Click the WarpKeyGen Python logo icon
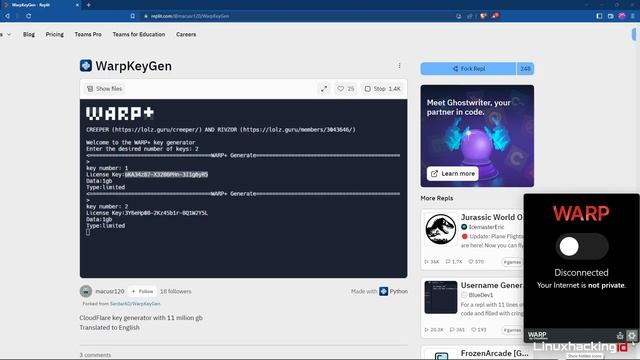This screenshot has width=640, height=360. 86,66
